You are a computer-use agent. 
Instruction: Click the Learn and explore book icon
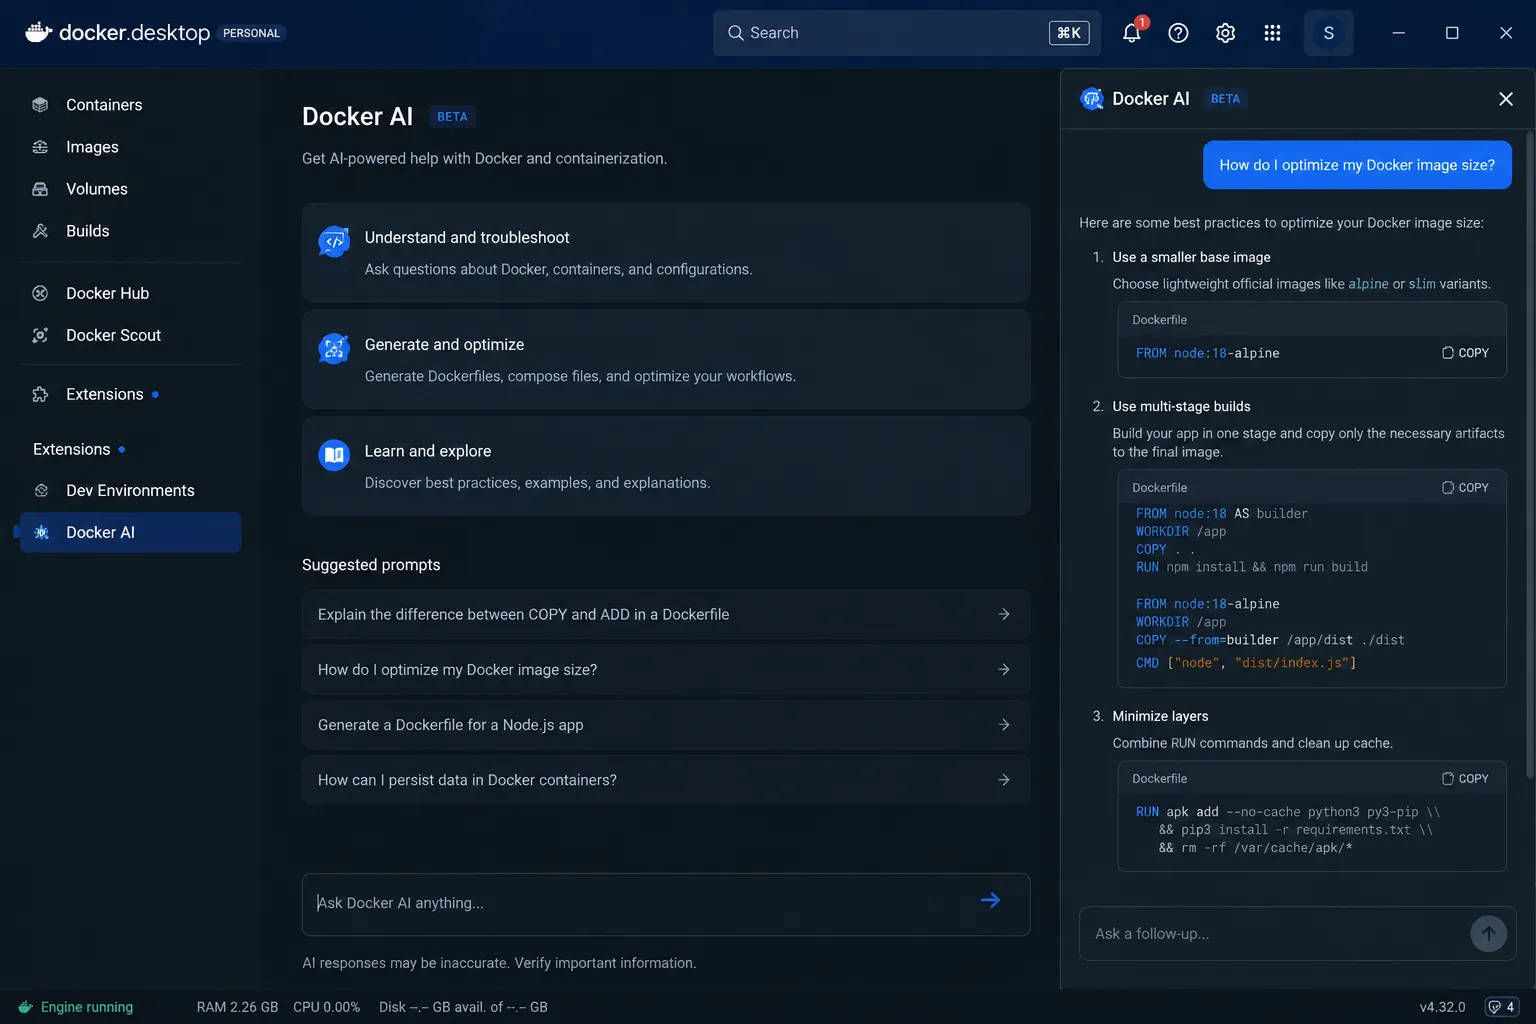coord(334,455)
